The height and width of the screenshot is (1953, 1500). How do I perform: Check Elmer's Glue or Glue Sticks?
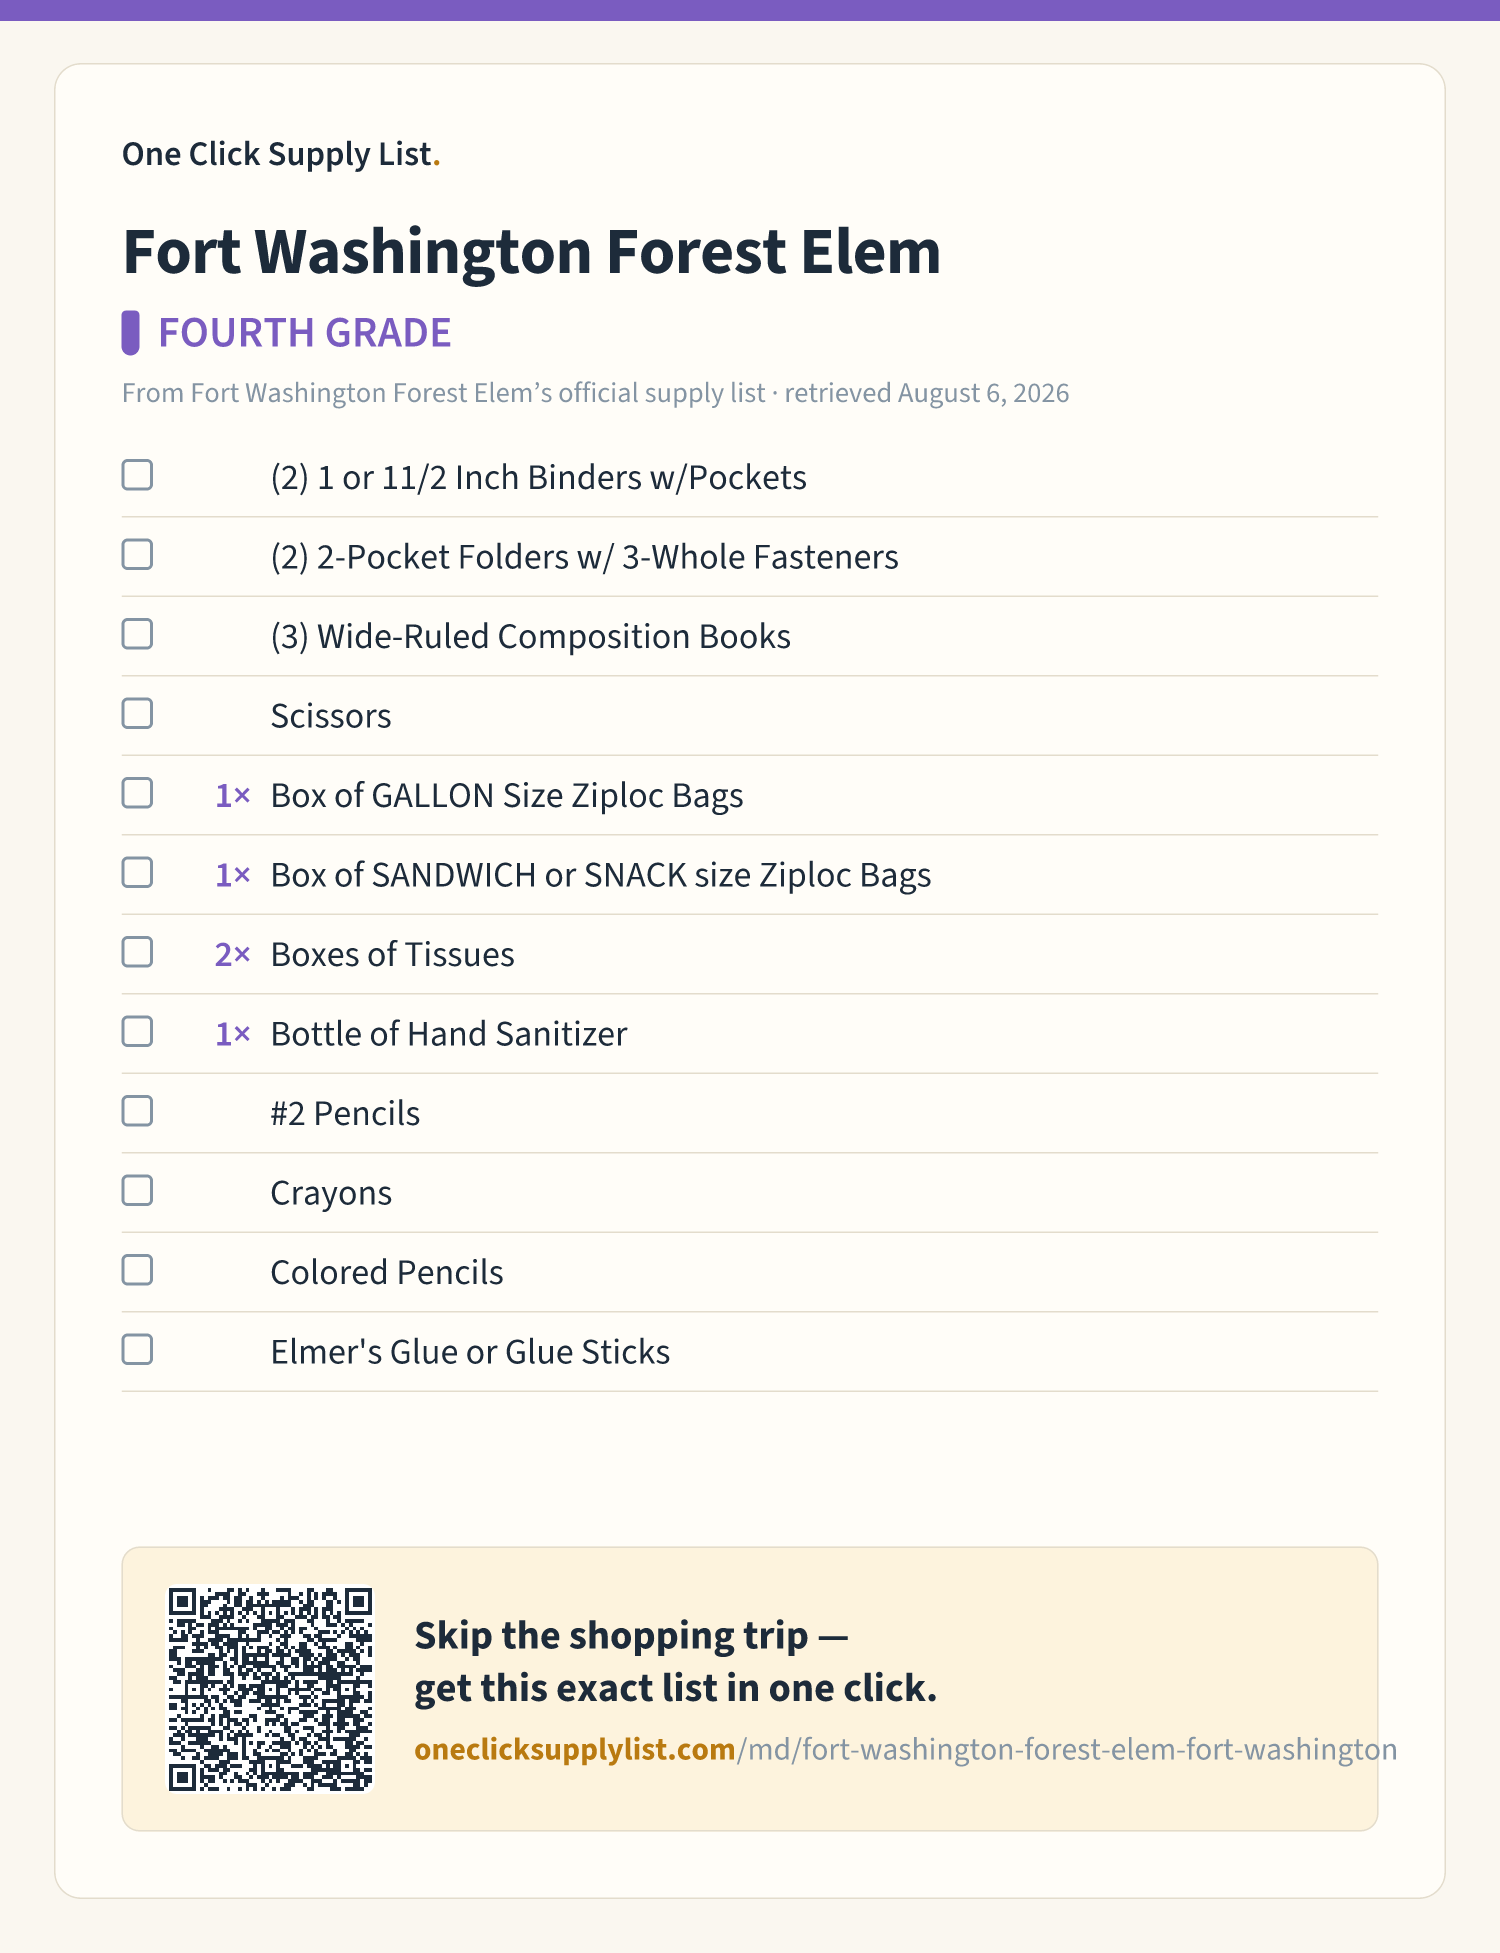pos(137,1349)
